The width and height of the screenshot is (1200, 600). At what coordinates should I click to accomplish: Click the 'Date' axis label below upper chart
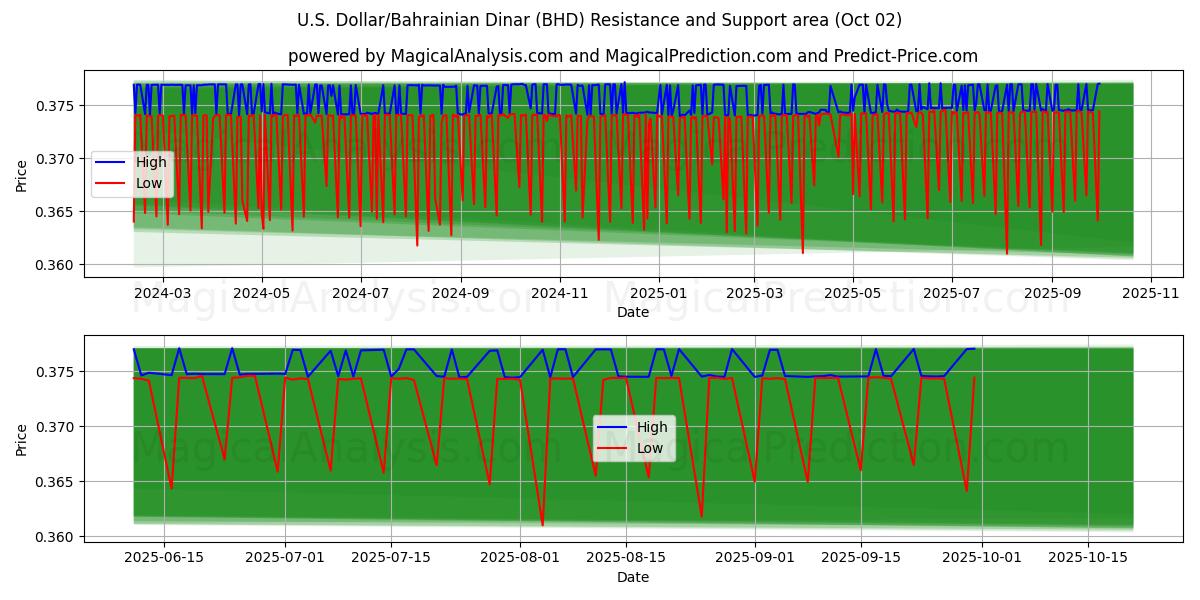(632, 312)
